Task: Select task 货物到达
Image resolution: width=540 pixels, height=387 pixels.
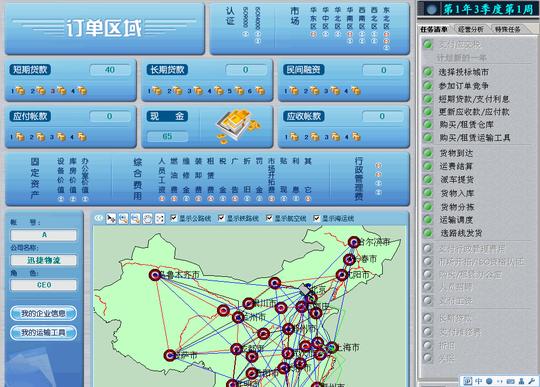Action: [456, 153]
